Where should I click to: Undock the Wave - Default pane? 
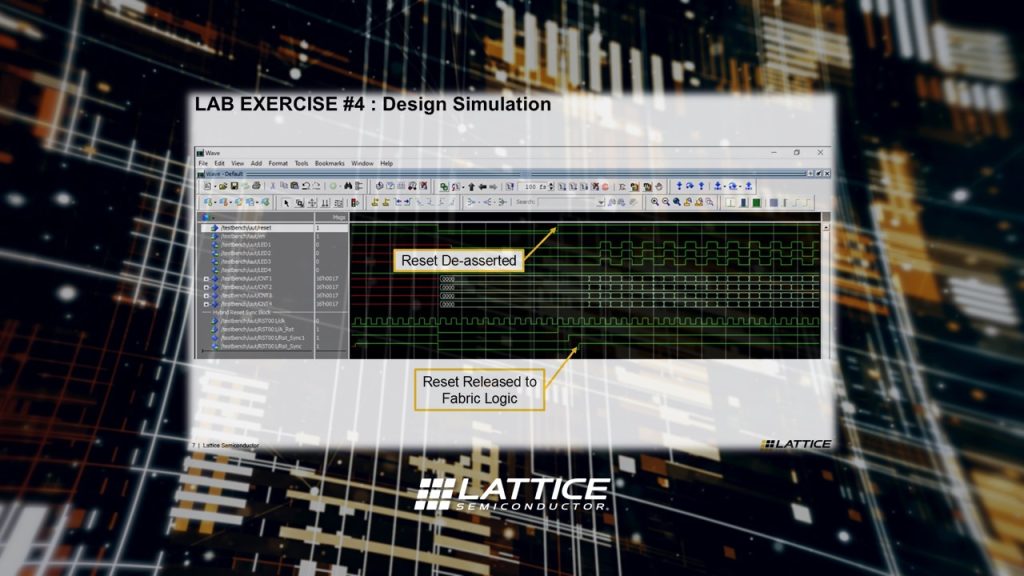(x=818, y=174)
